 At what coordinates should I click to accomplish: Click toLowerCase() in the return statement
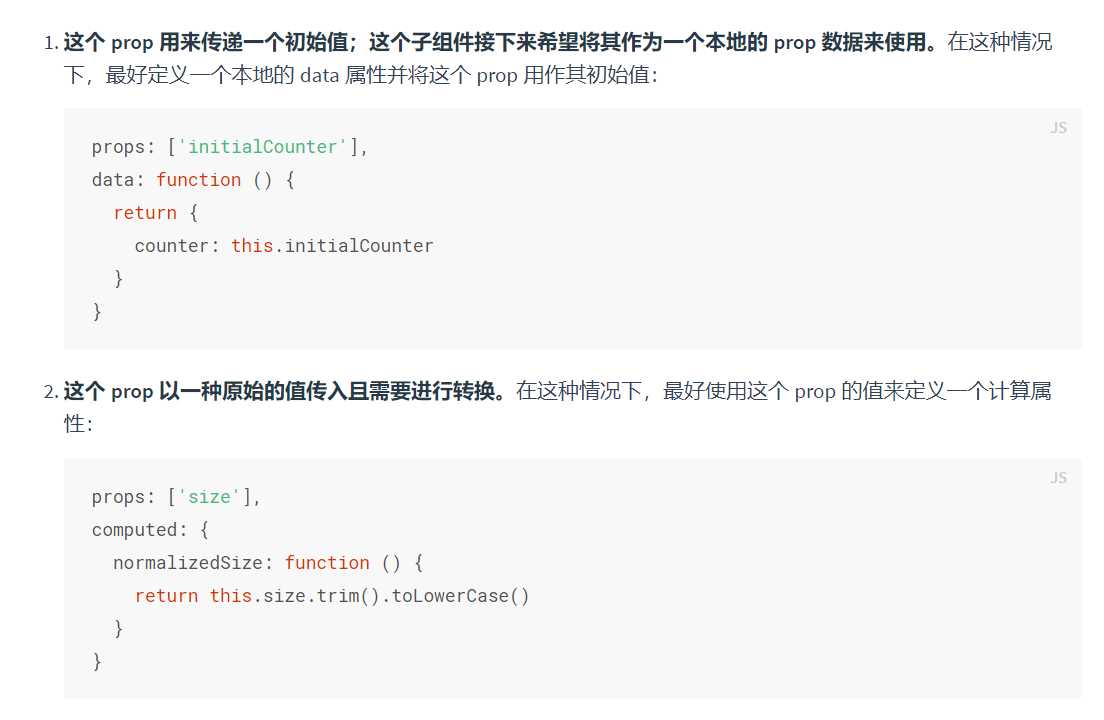coord(460,596)
